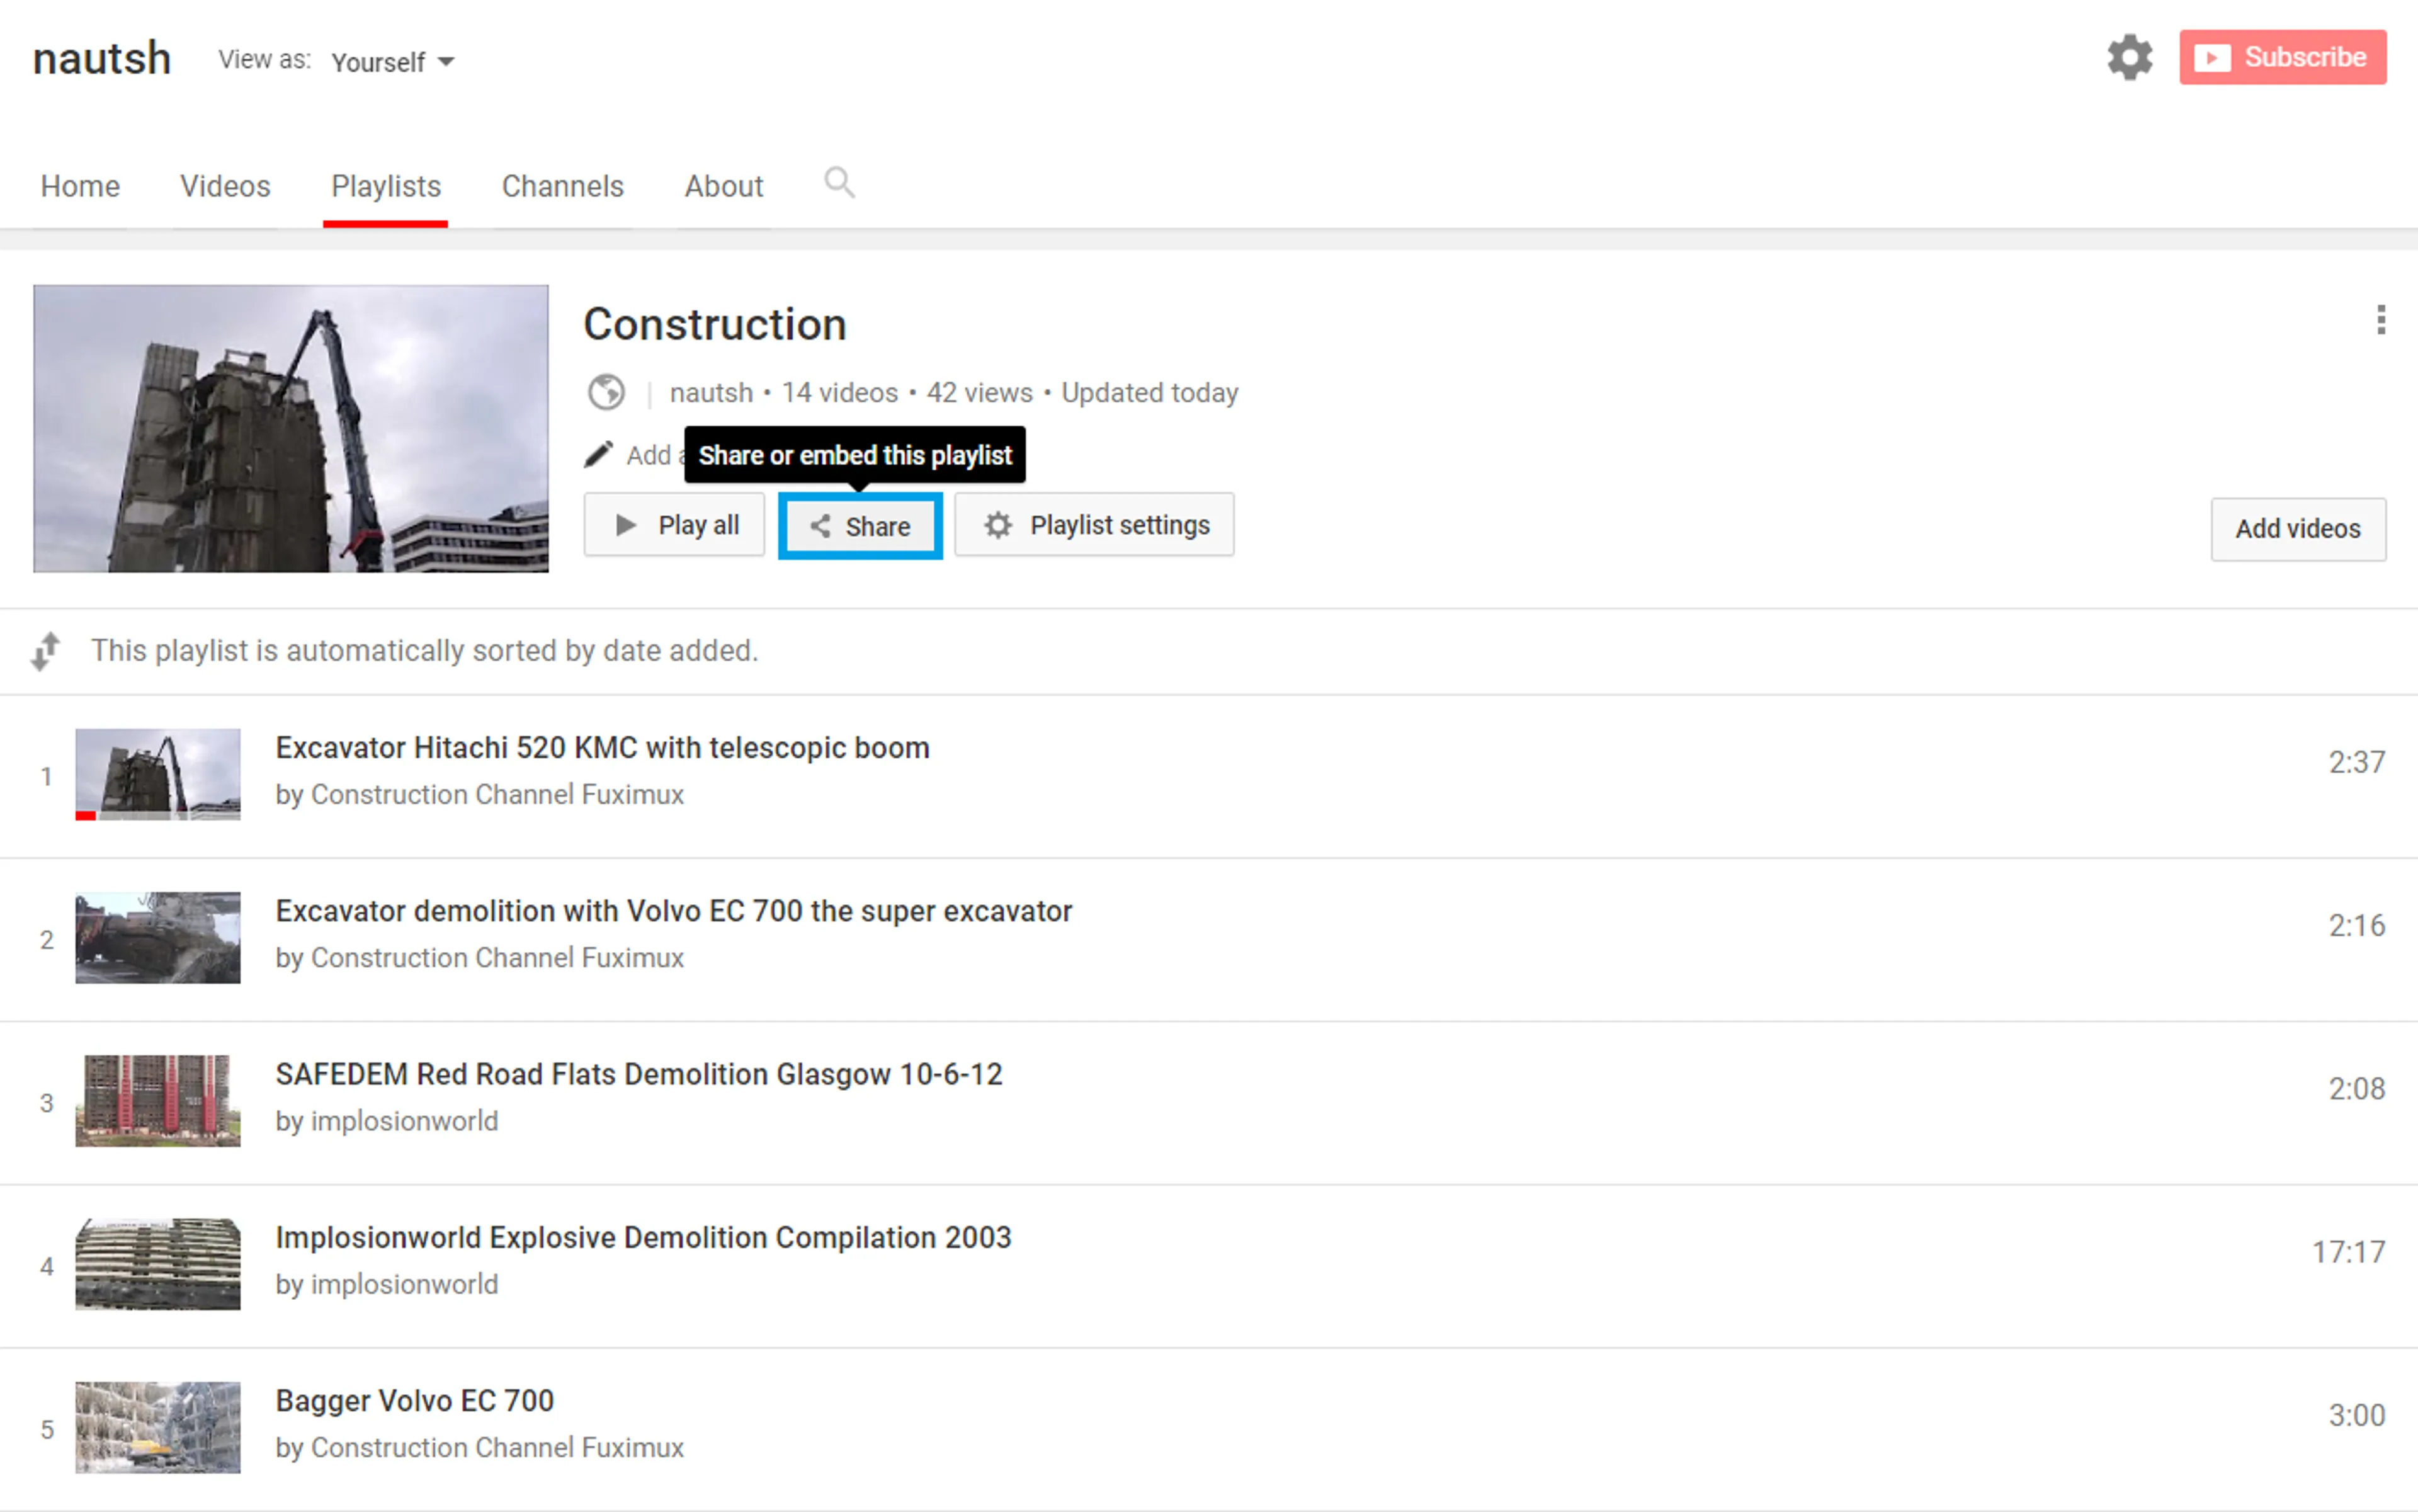Viewport: 2418px width, 1512px height.
Task: Open Playlist settings
Action: [1094, 525]
